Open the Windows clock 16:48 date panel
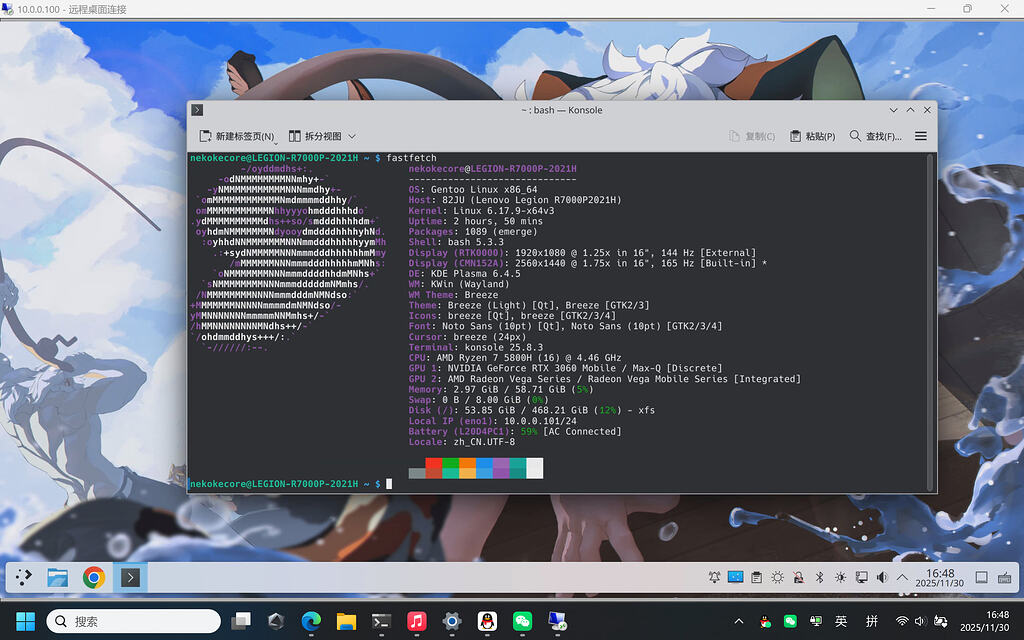 (984, 621)
